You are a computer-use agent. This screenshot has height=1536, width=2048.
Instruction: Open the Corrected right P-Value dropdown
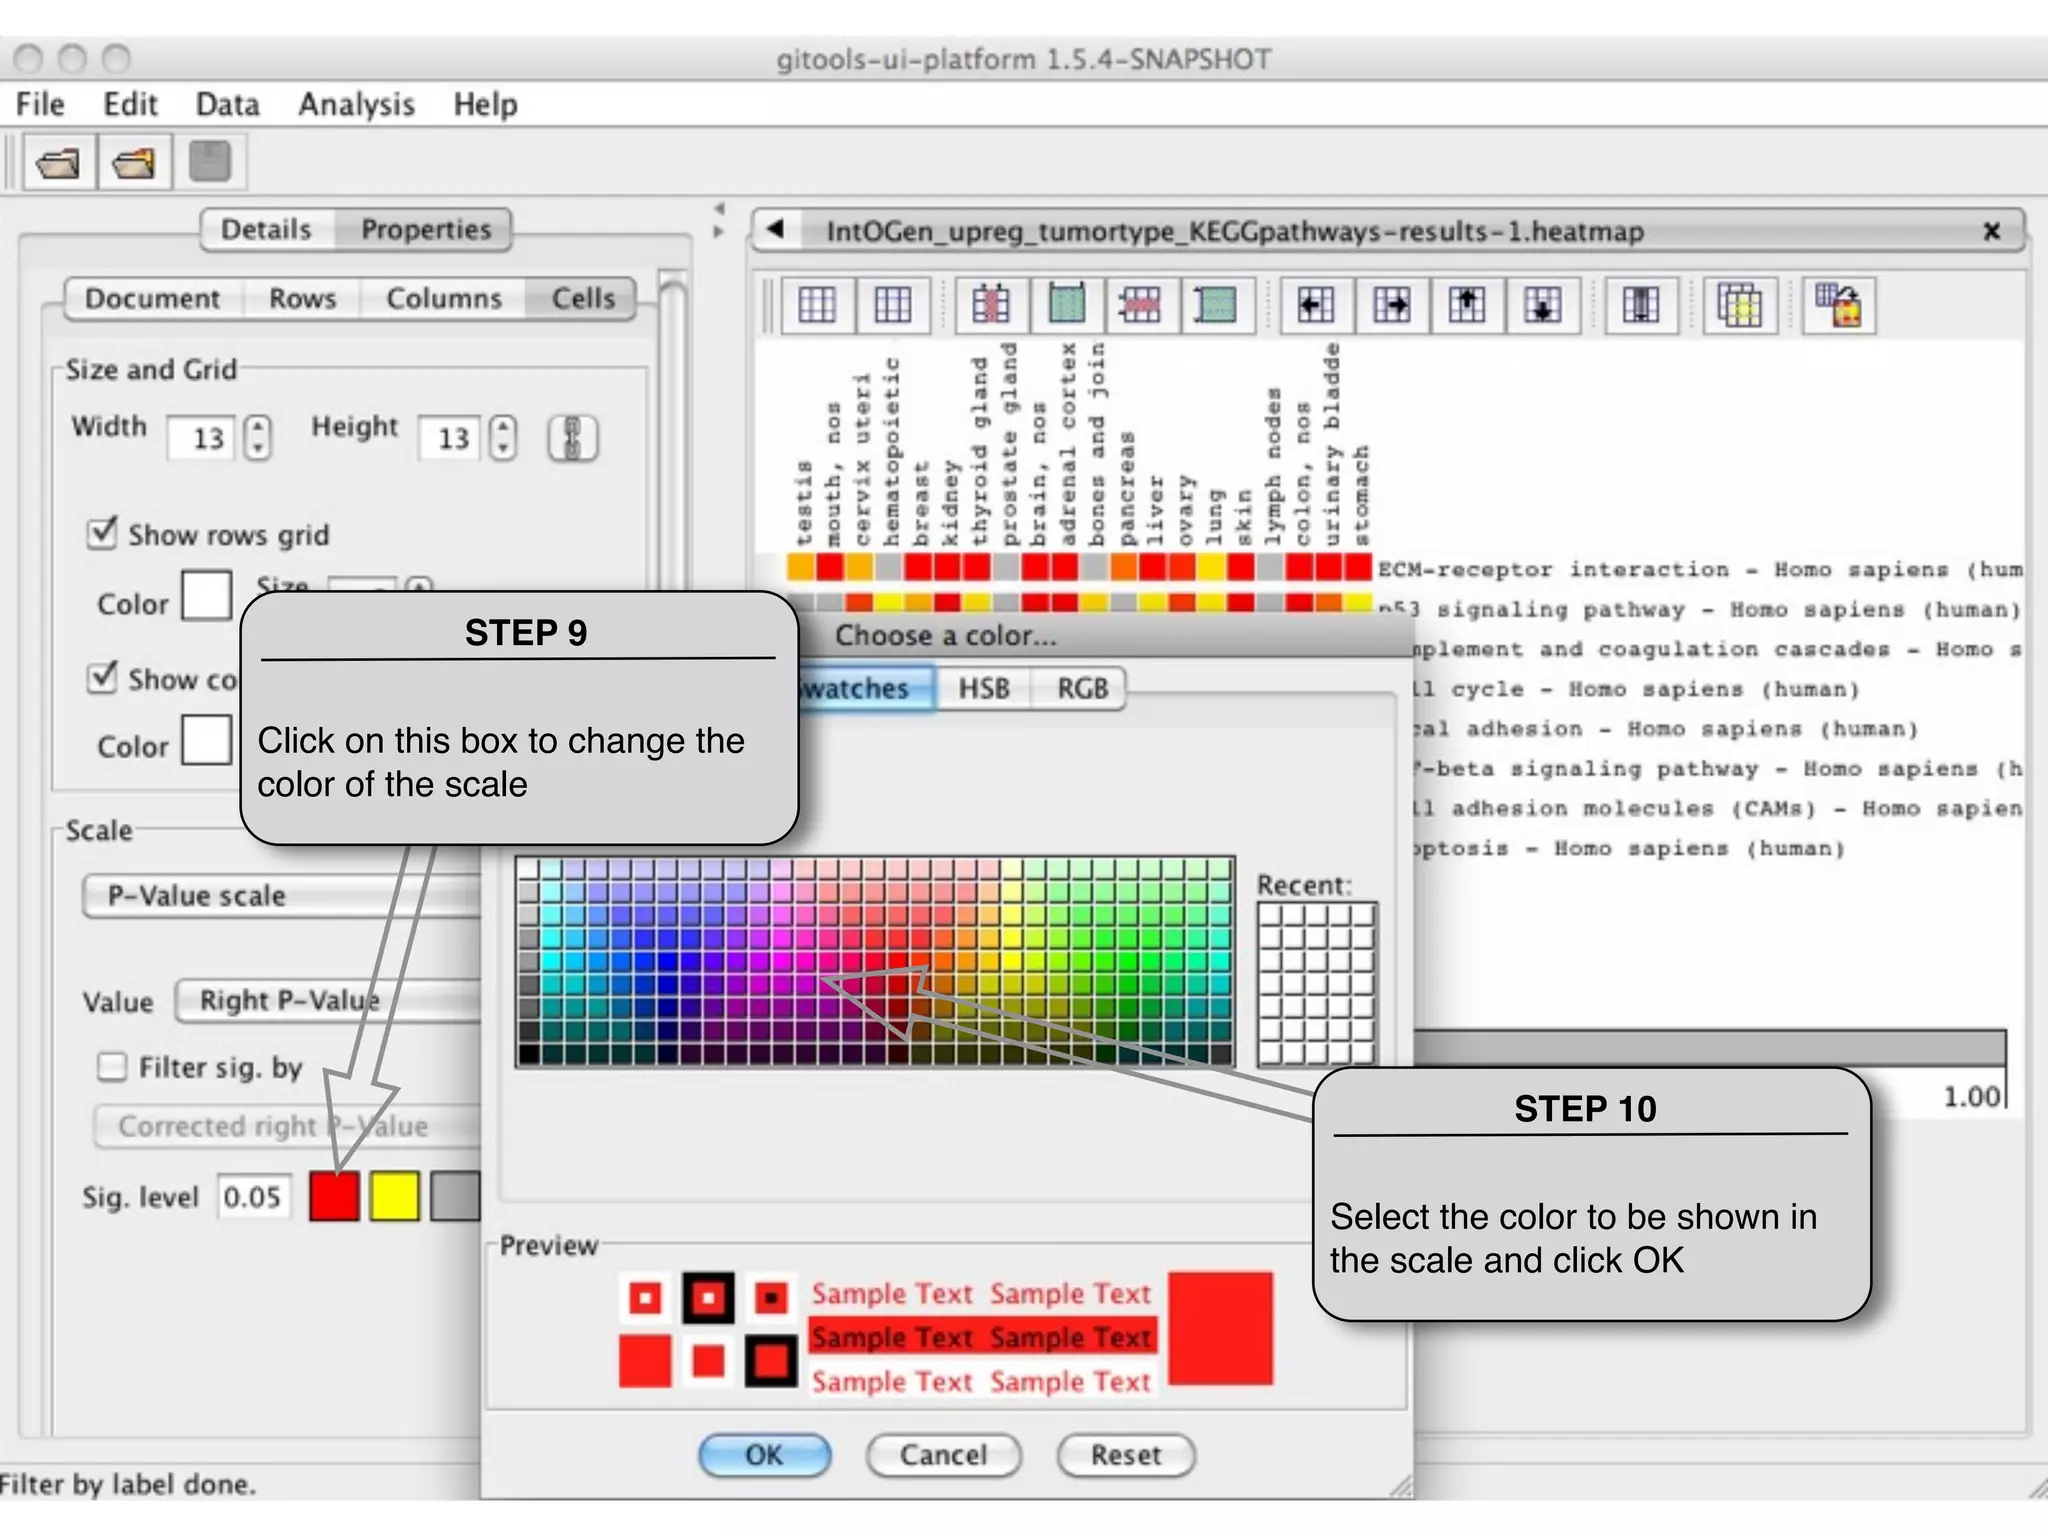(x=288, y=1126)
